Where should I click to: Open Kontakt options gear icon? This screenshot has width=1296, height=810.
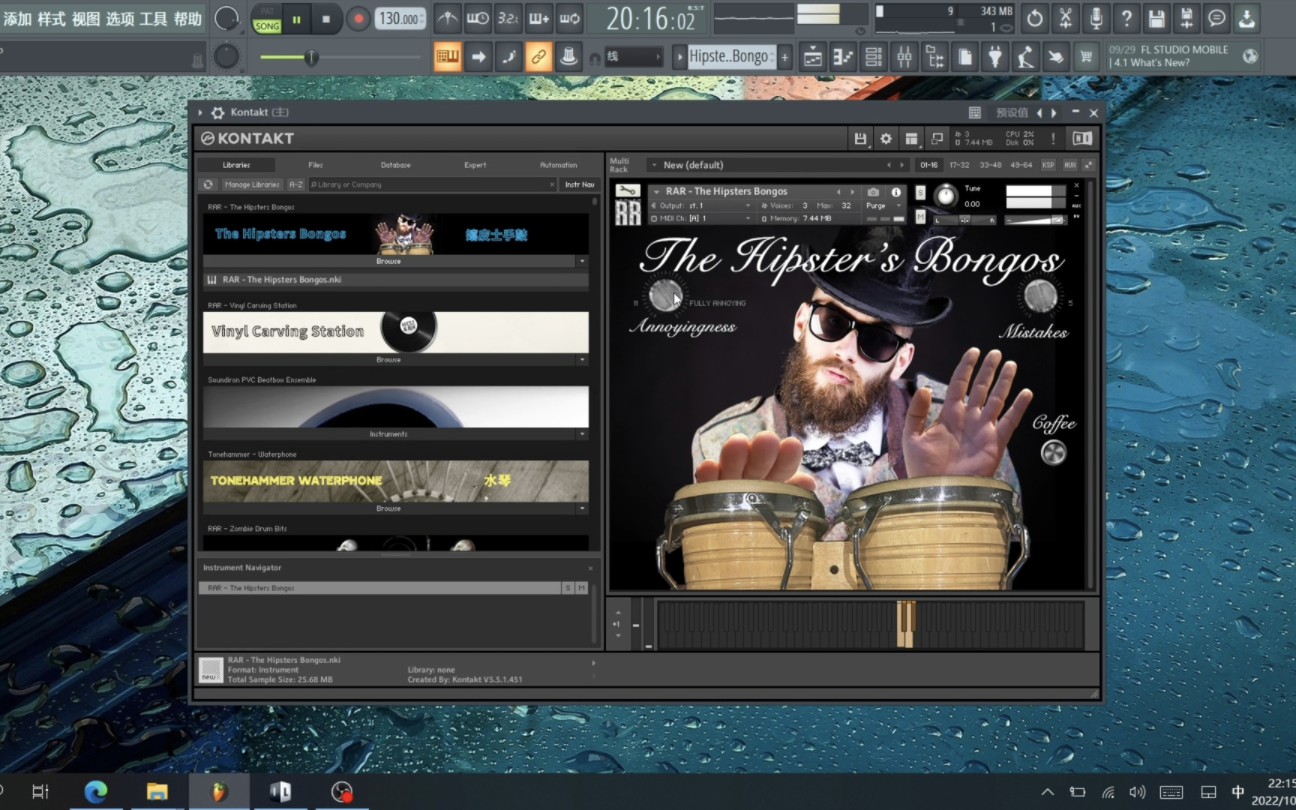click(886, 138)
